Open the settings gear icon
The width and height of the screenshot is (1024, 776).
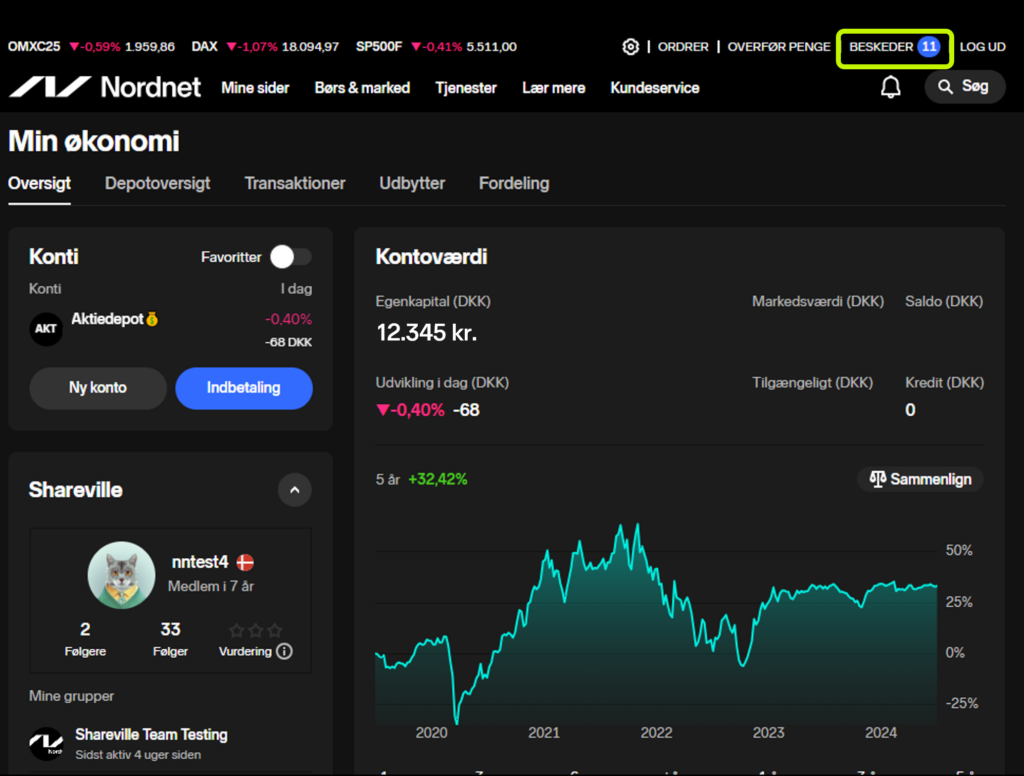tap(630, 47)
